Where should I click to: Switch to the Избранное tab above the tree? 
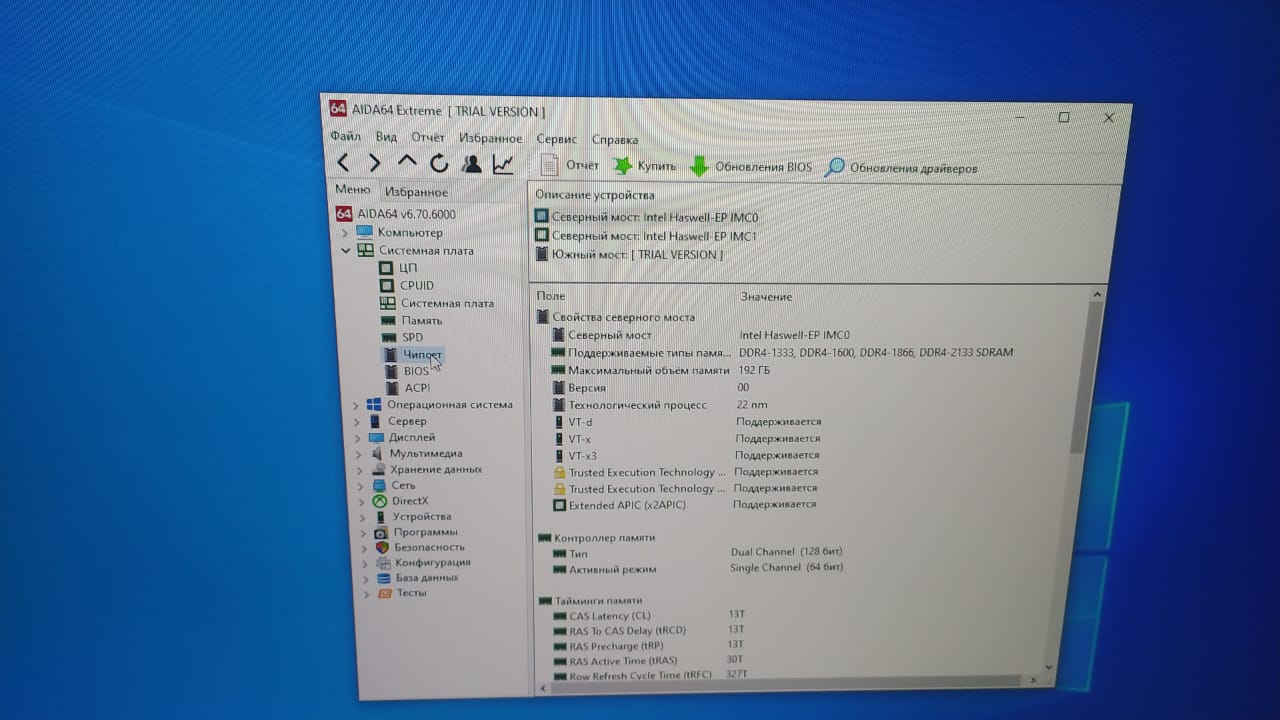point(416,192)
